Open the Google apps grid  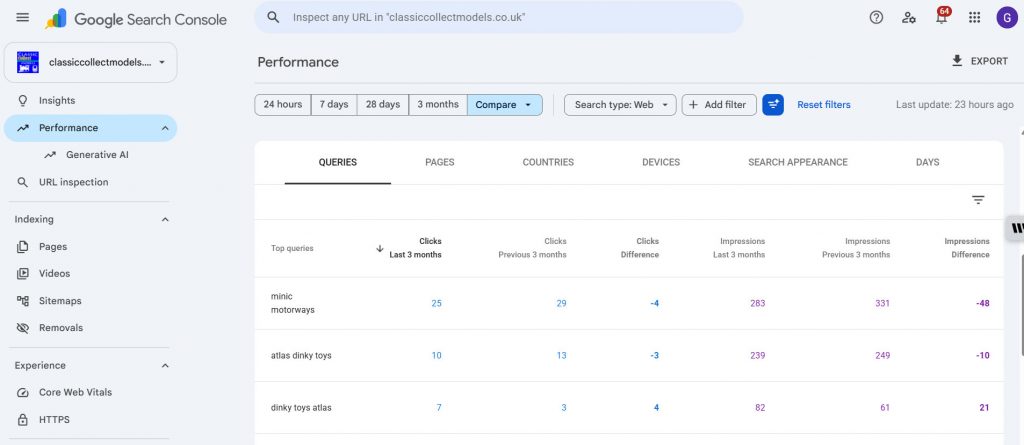[974, 18]
